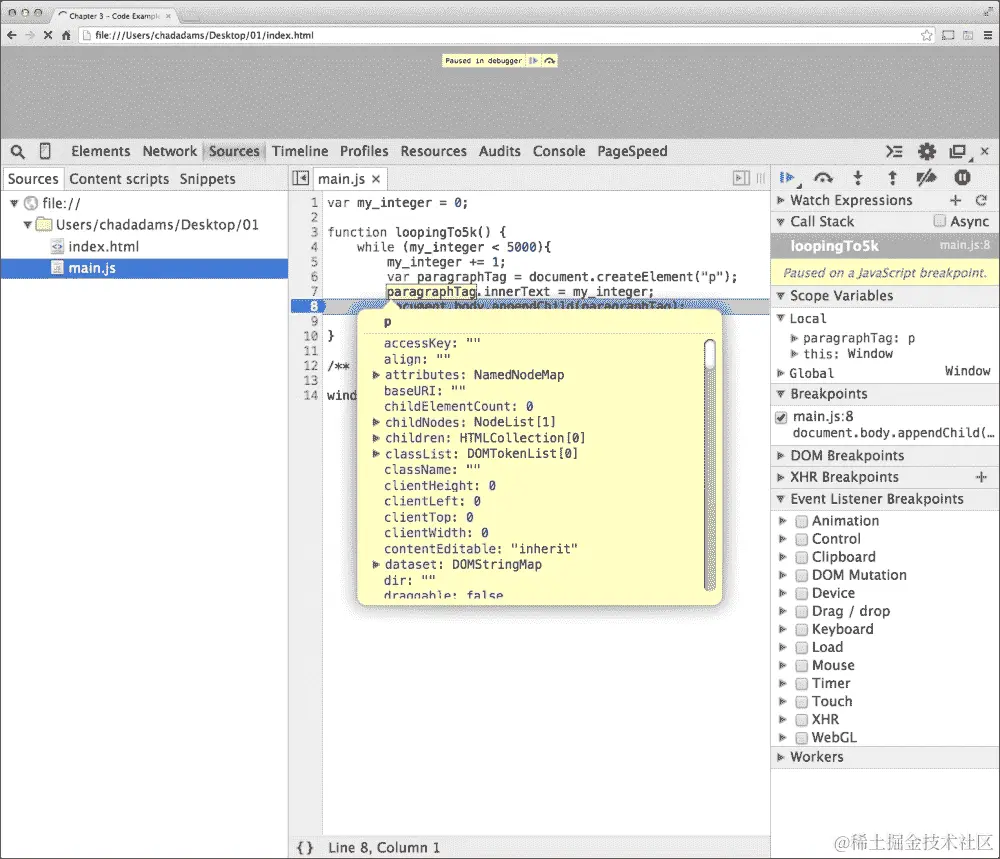Screen dimensions: 1000x859
Task: Enable Mouse event listener breakpoints
Action: tap(802, 666)
